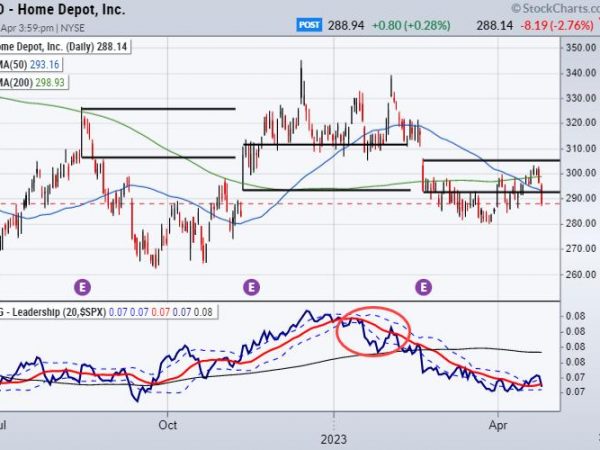Click the +0.80 (+0.28%) change value
Viewport: 600px width, 450px height.
point(411,26)
